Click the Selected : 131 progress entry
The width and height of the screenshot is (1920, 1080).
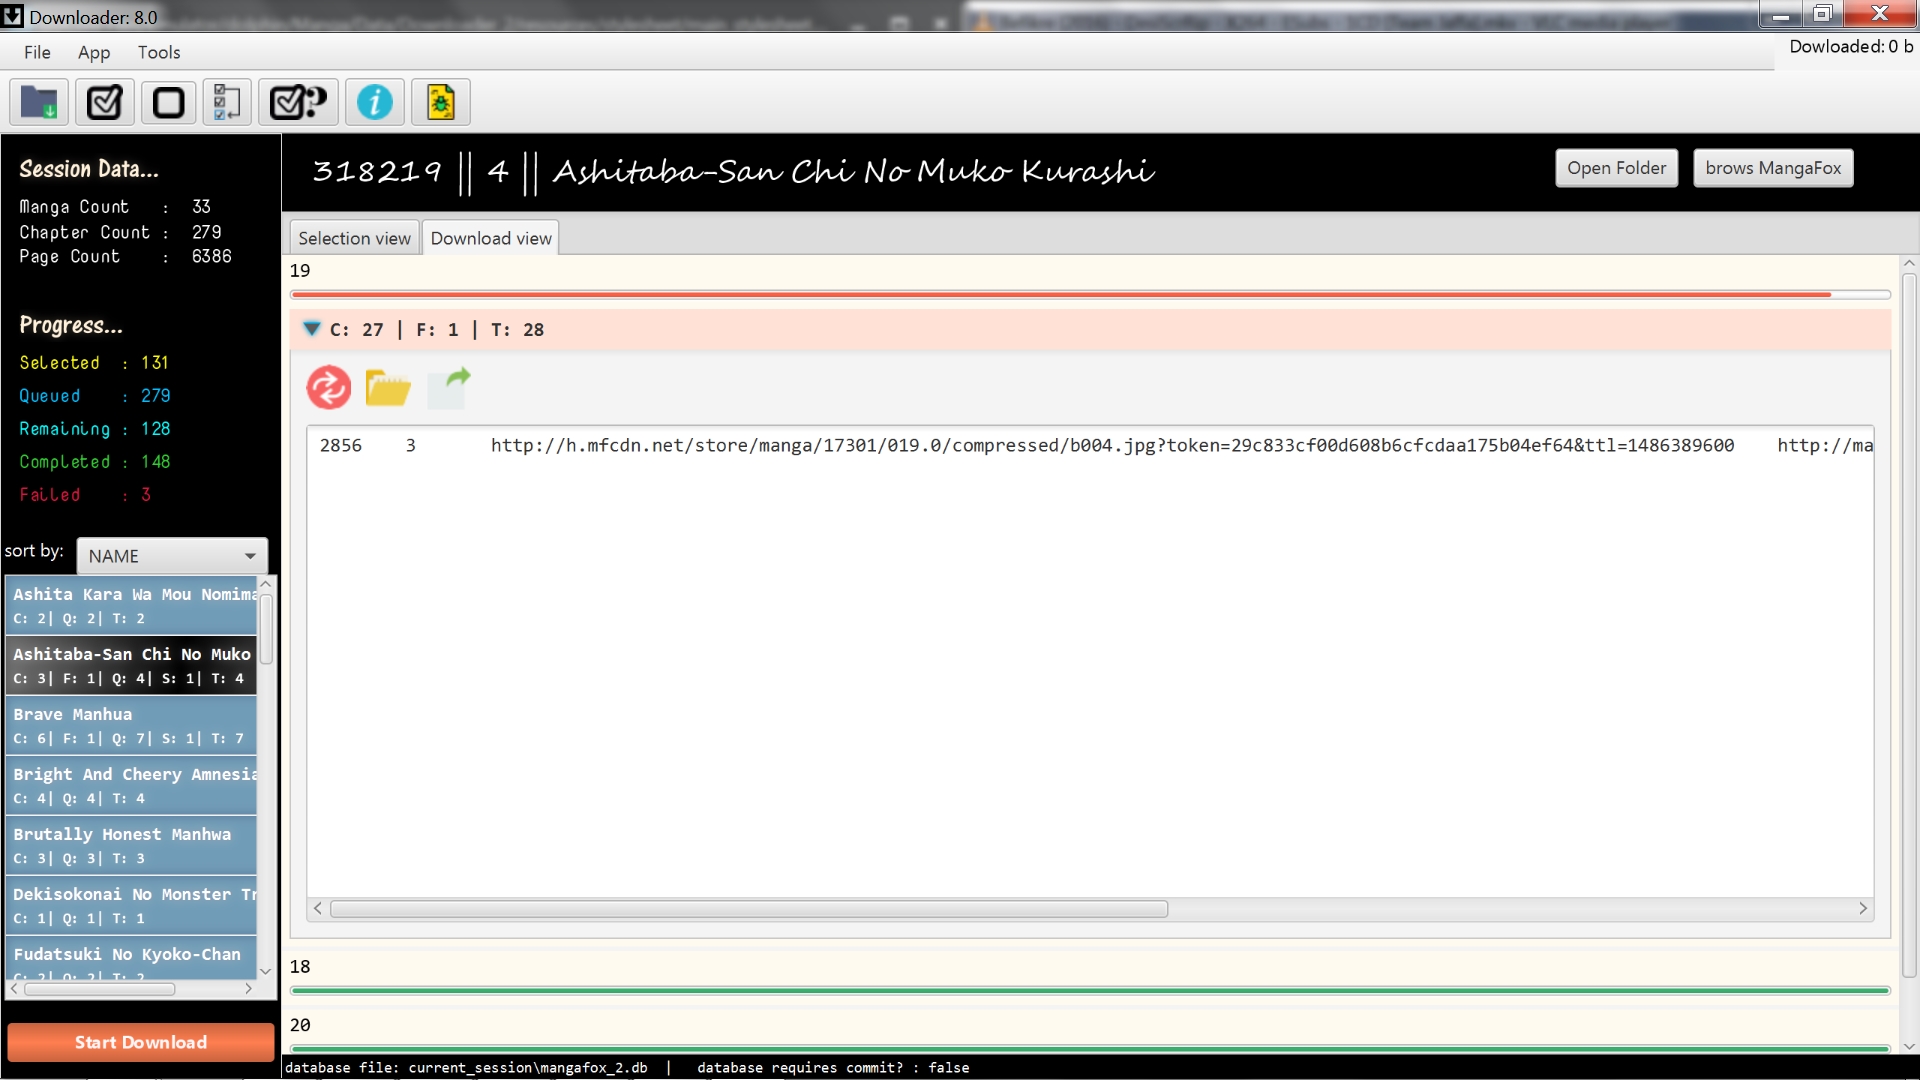[x=94, y=363]
